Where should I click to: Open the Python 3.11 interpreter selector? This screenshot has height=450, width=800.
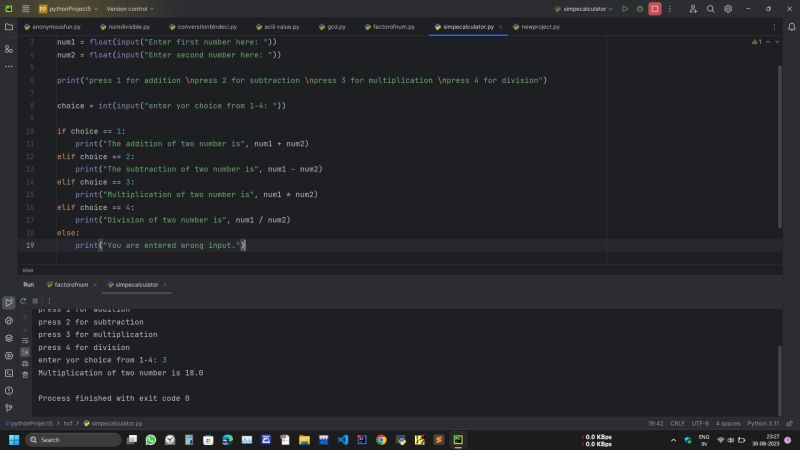pyautogui.click(x=763, y=423)
